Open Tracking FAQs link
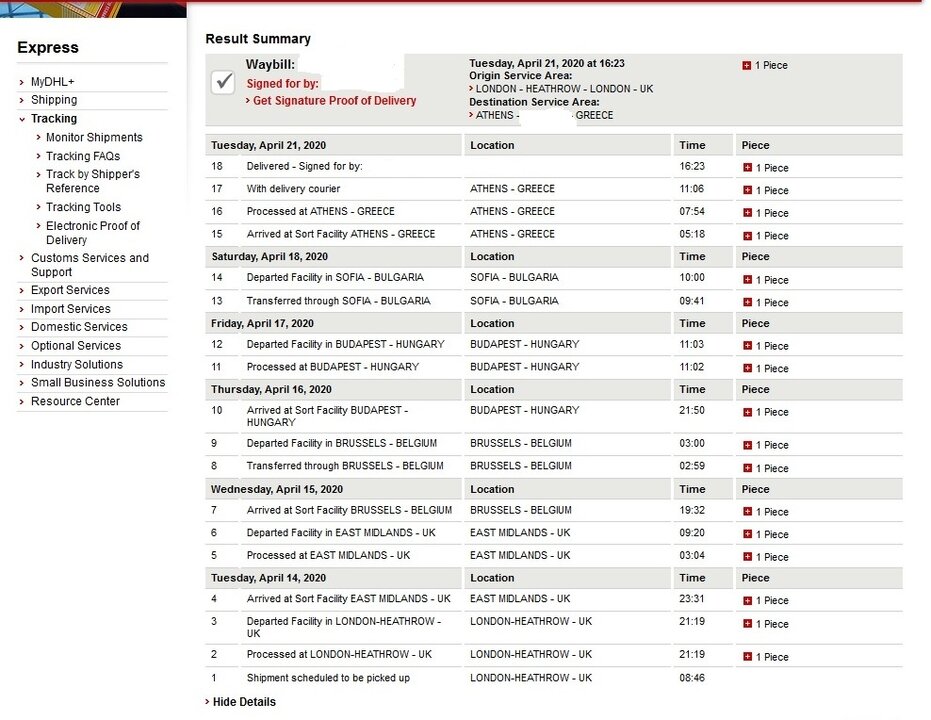931x720 pixels. pyautogui.click(x=83, y=156)
